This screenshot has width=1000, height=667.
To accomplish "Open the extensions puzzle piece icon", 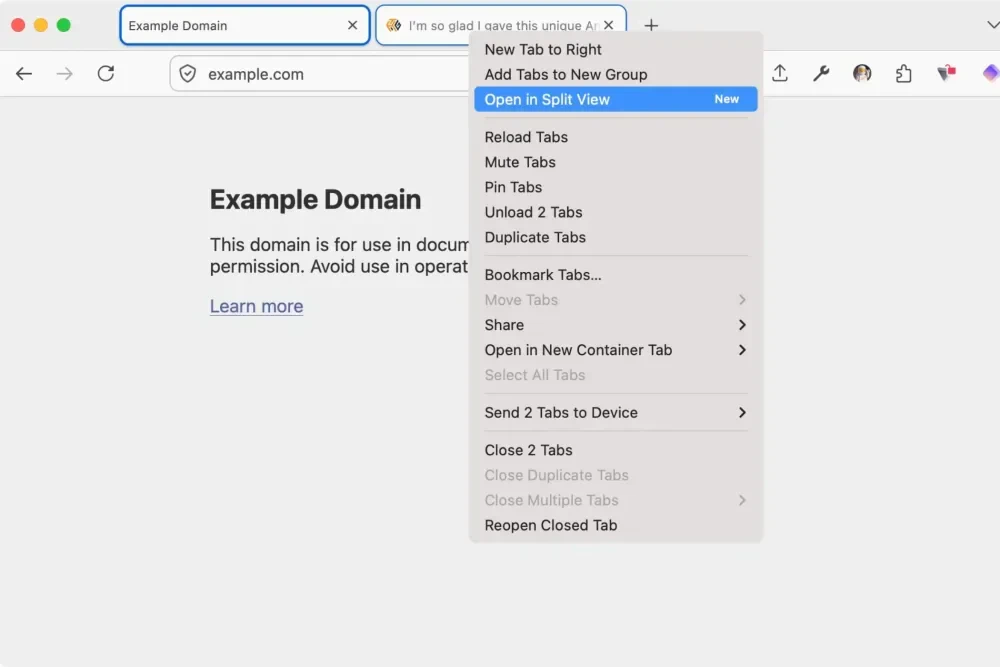I will (904, 74).
